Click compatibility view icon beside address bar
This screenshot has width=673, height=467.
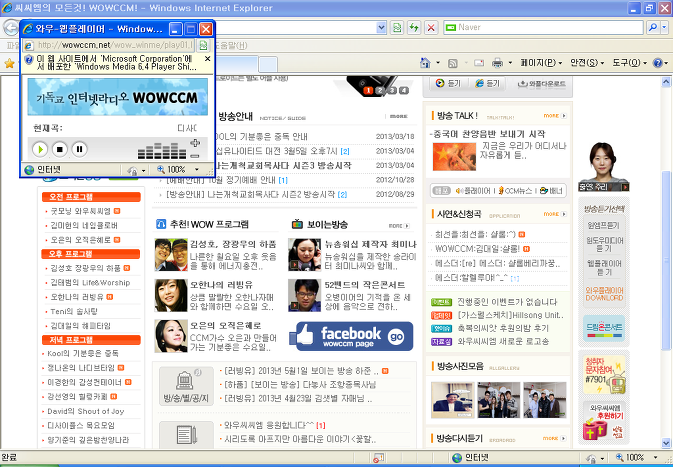[x=397, y=28]
